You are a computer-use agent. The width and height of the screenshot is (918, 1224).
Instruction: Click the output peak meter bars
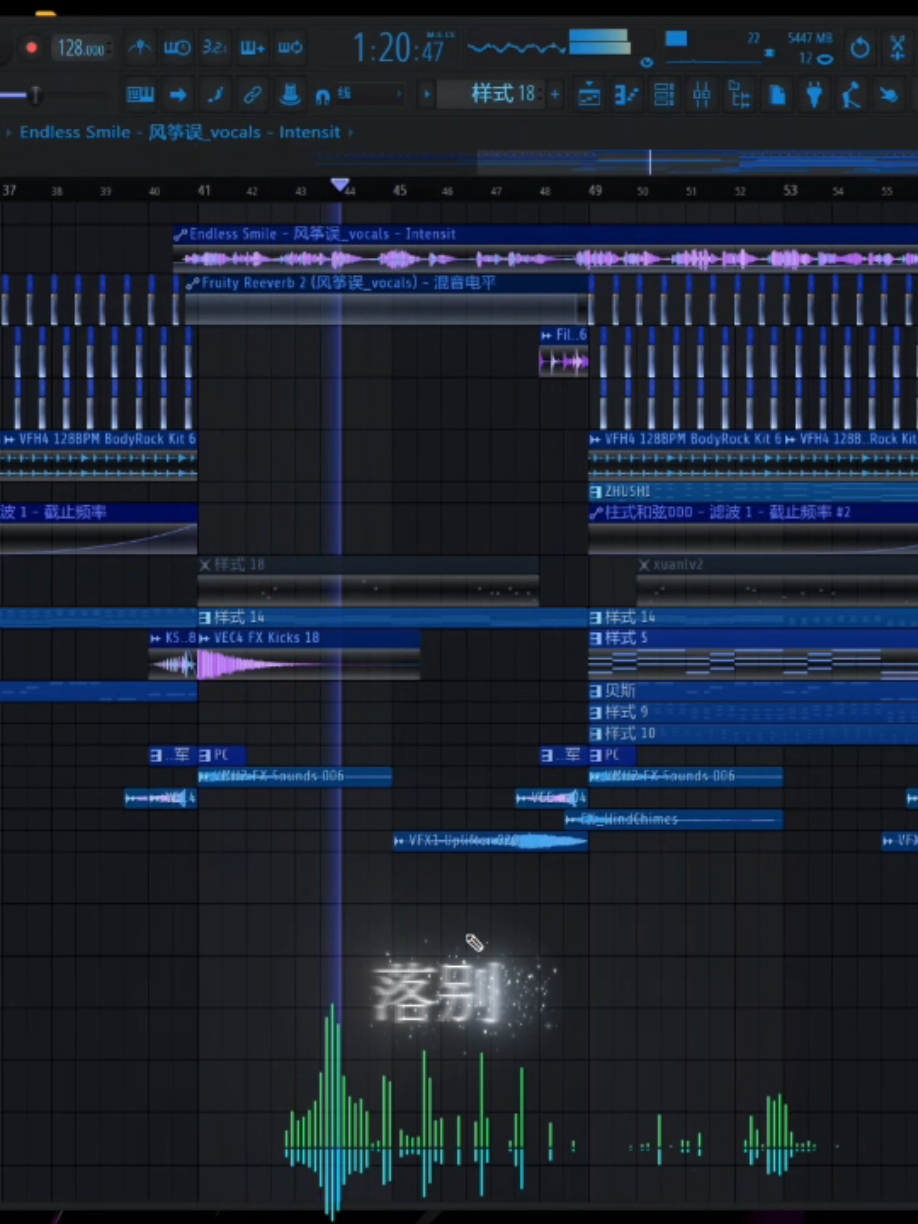click(x=599, y=42)
